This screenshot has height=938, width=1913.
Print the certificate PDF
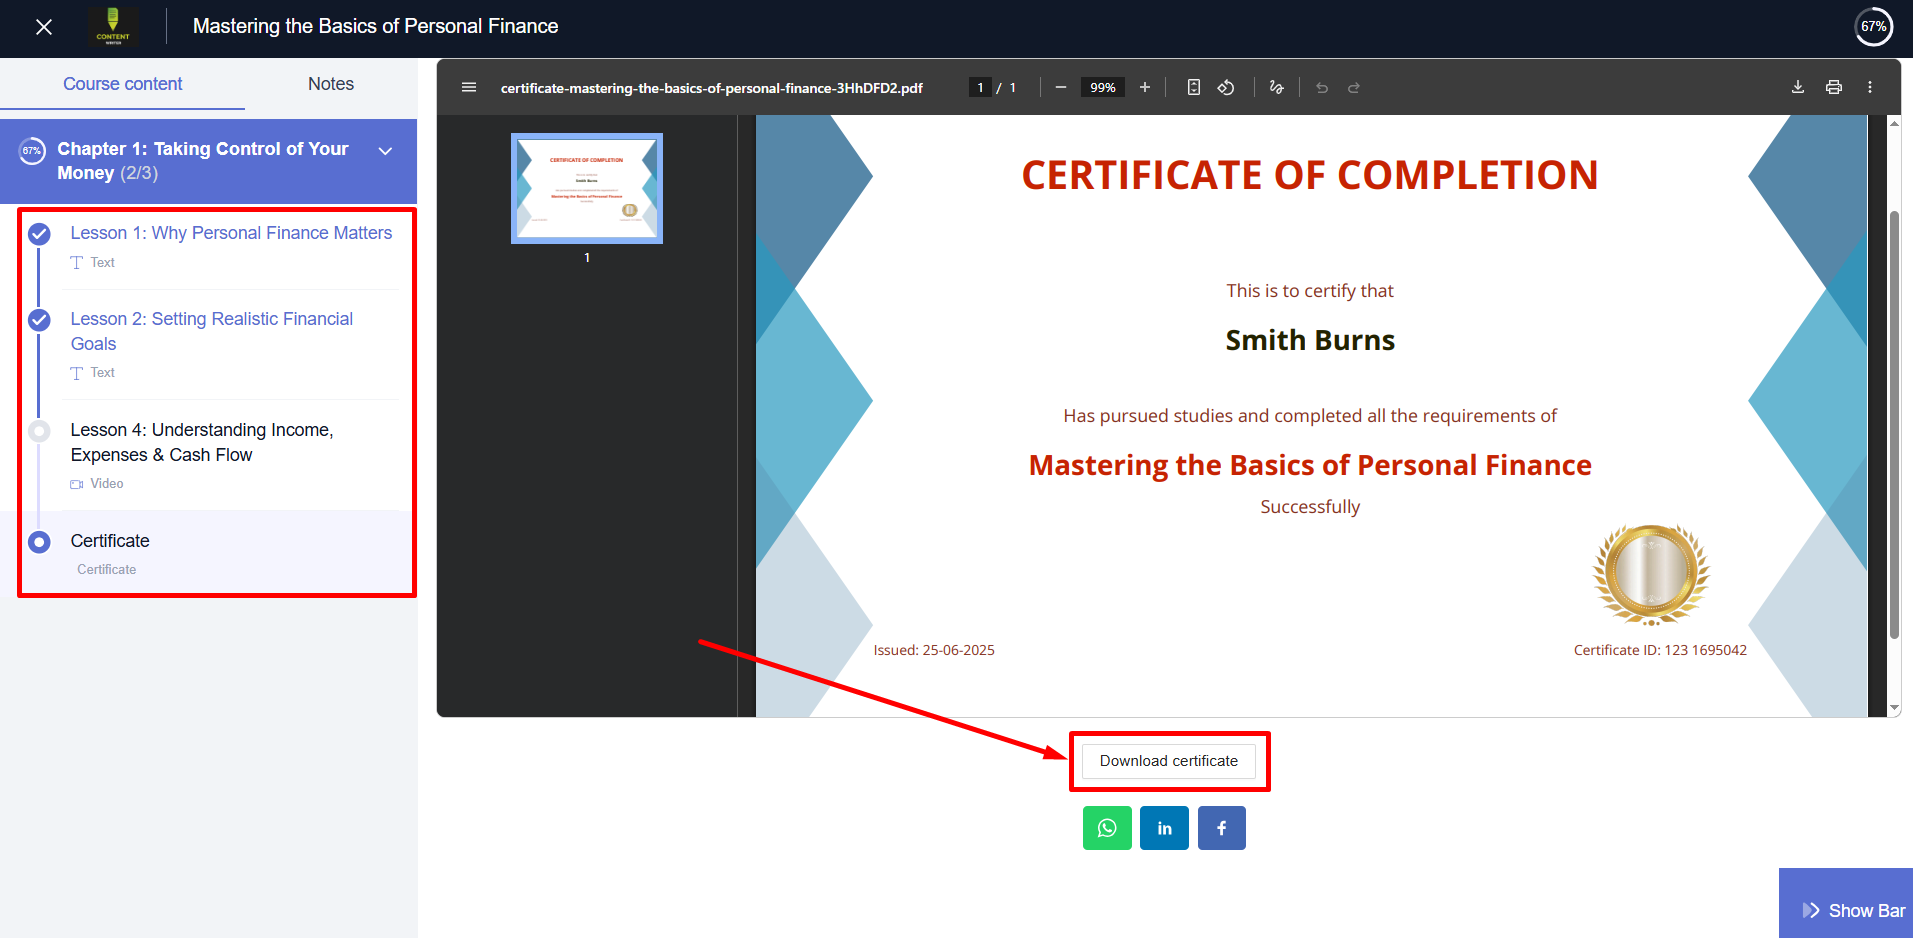[1834, 87]
